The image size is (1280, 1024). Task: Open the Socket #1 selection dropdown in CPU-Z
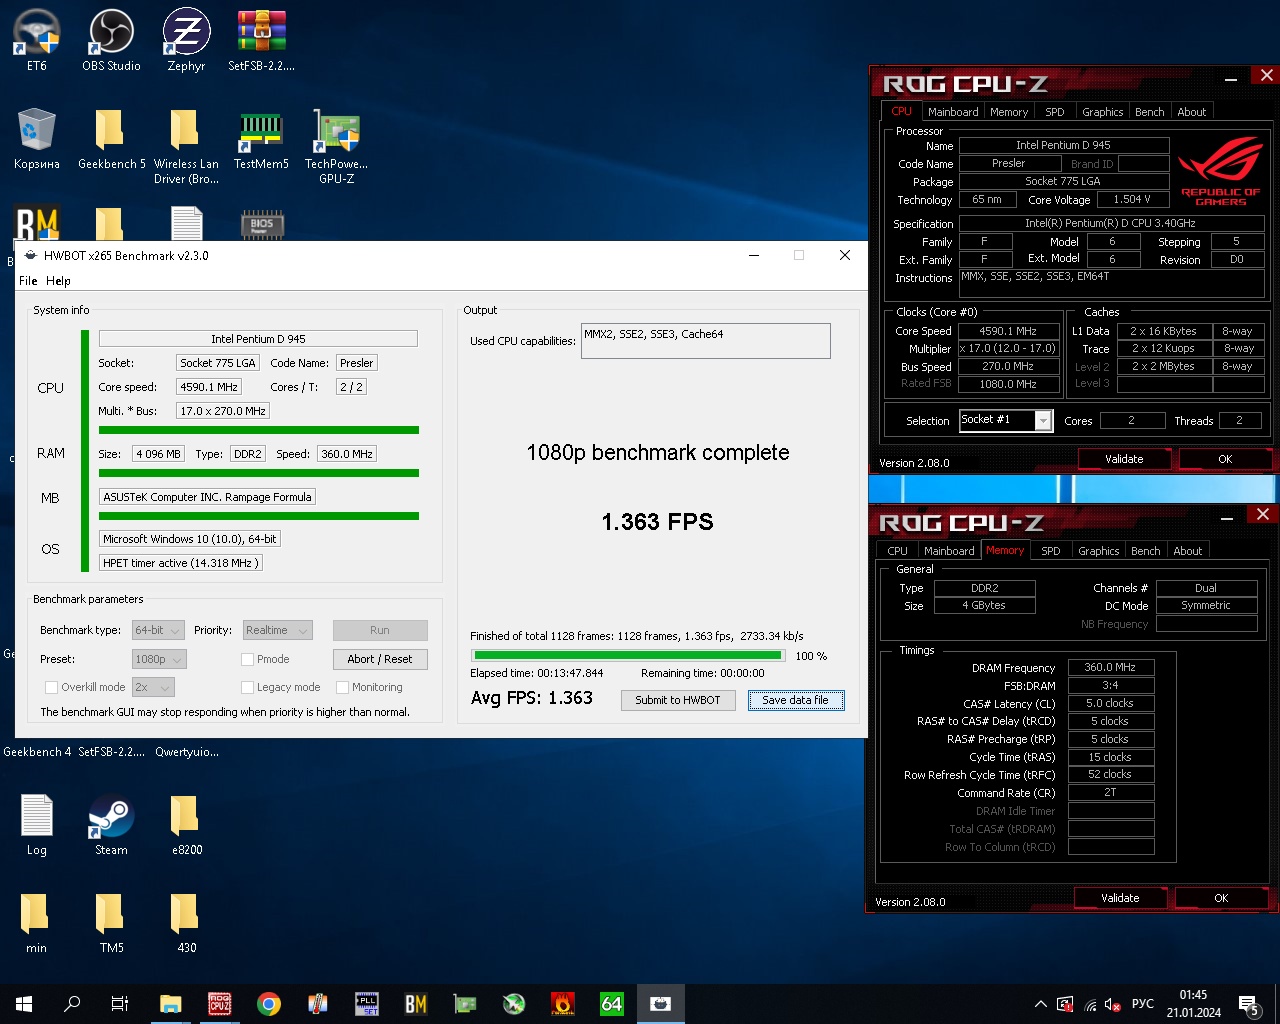click(x=1005, y=420)
